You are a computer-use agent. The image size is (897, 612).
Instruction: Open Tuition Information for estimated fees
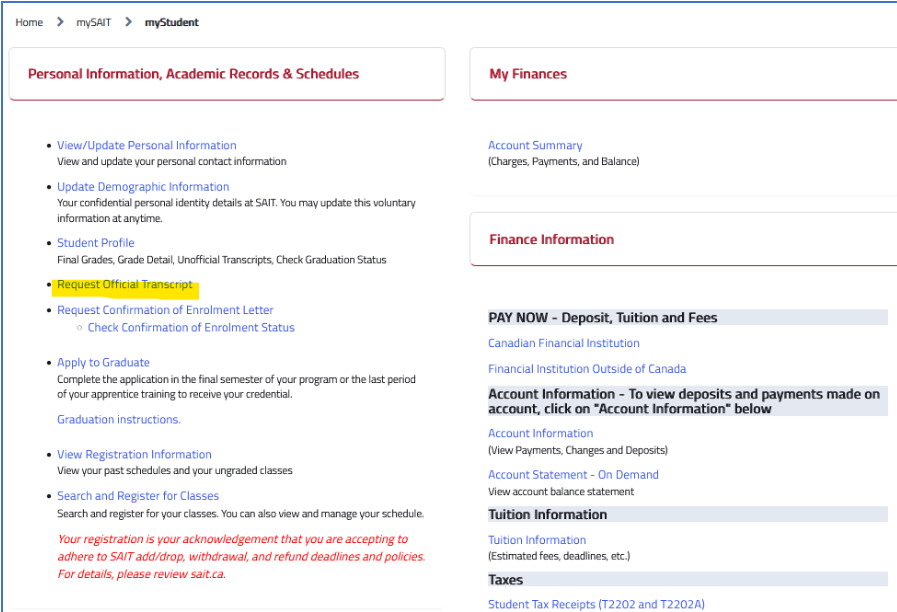536,539
